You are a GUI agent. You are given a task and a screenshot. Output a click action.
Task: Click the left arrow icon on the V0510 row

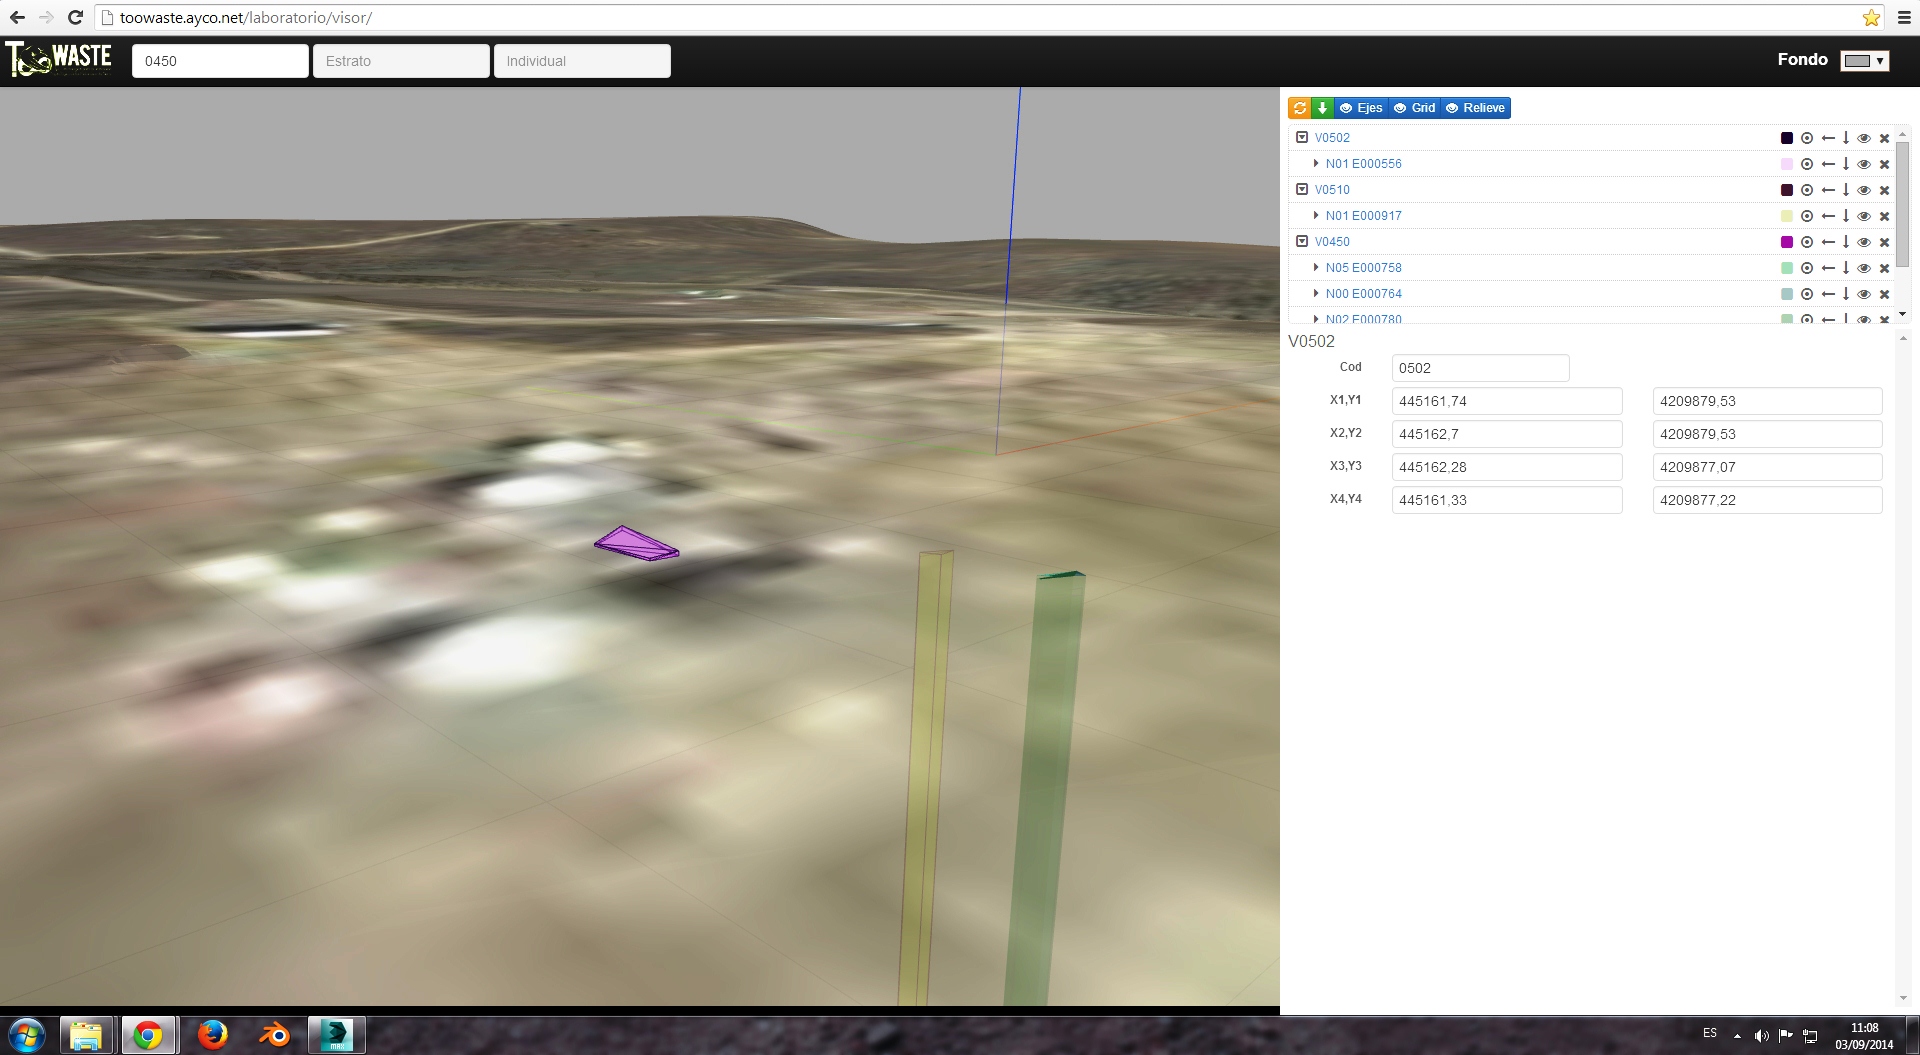click(1828, 190)
